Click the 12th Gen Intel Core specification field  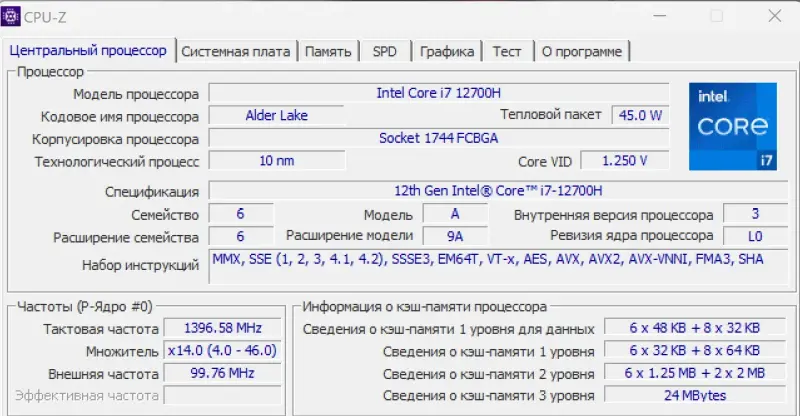tap(498, 191)
